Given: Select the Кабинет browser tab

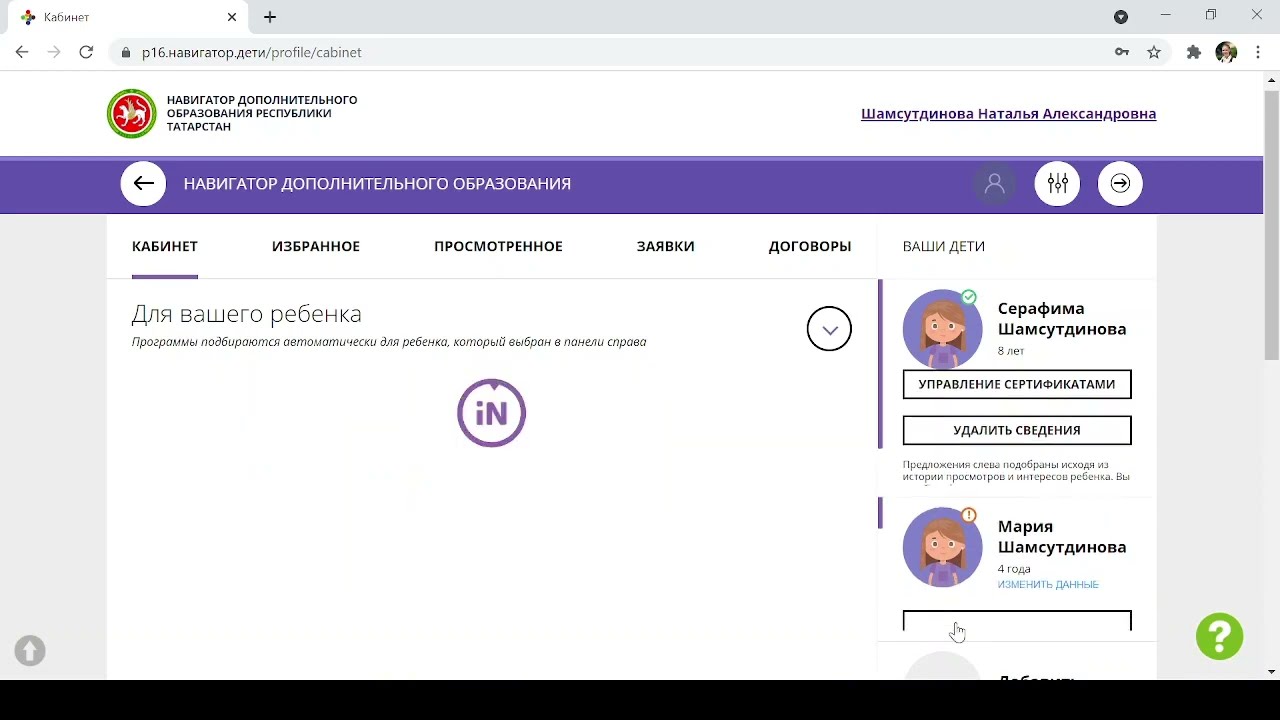Looking at the screenshot, I should [128, 17].
